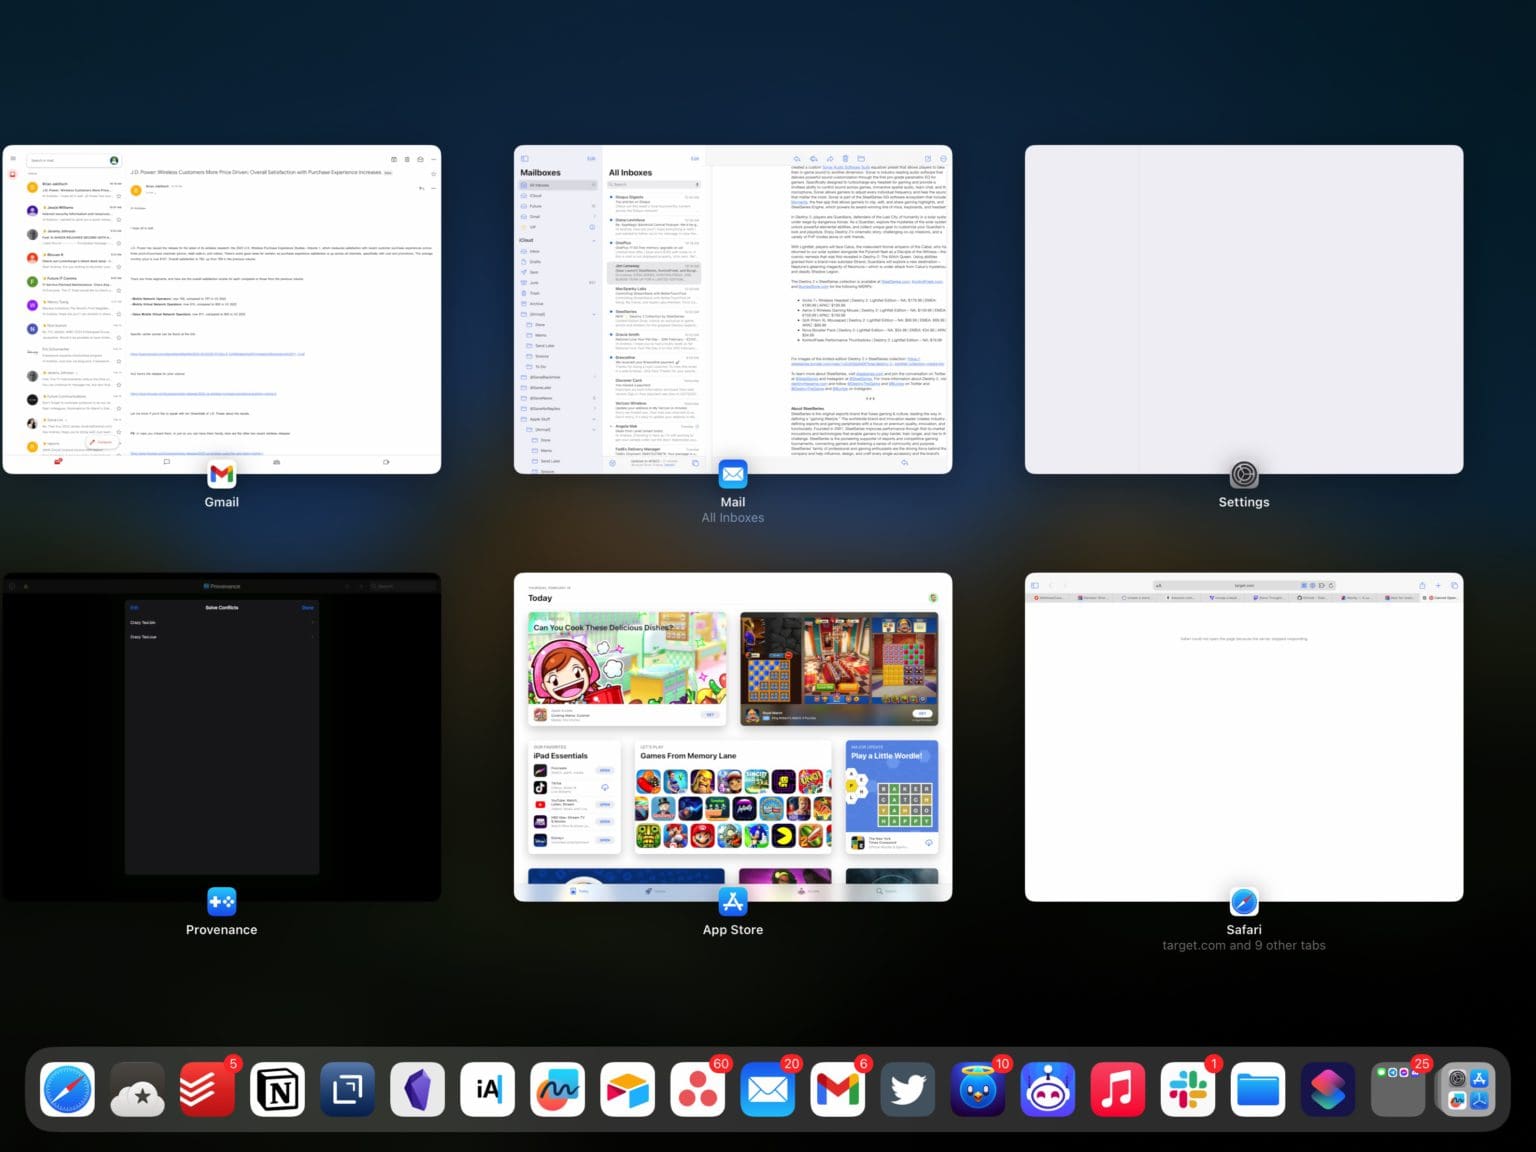Return to the Provenance emulator window
This screenshot has width=1536, height=1152.
pos(221,733)
